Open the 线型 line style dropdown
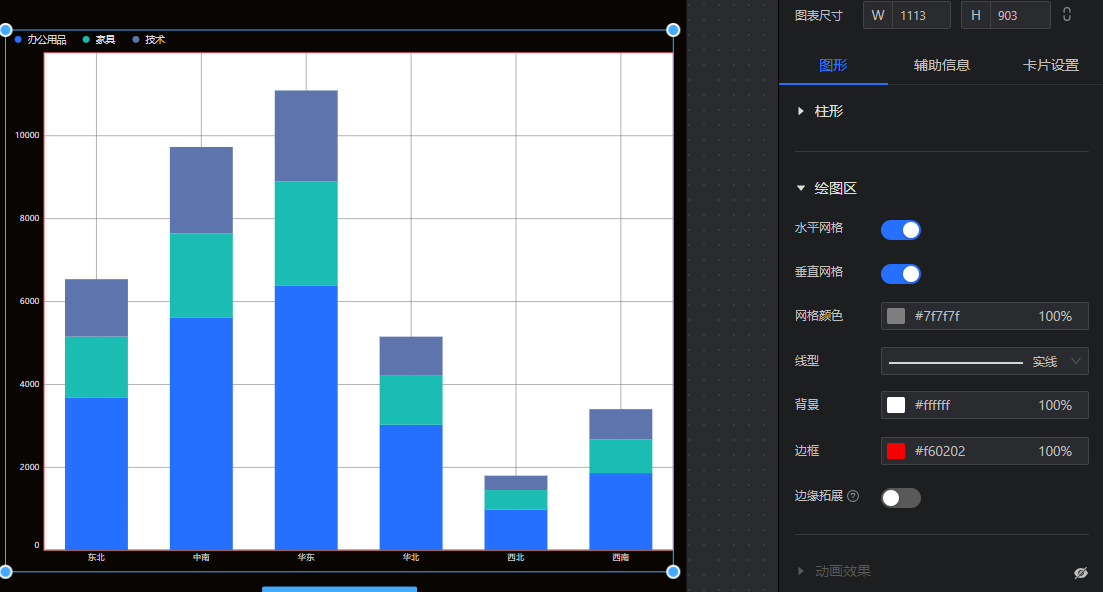Image resolution: width=1103 pixels, height=592 pixels. click(x=984, y=361)
